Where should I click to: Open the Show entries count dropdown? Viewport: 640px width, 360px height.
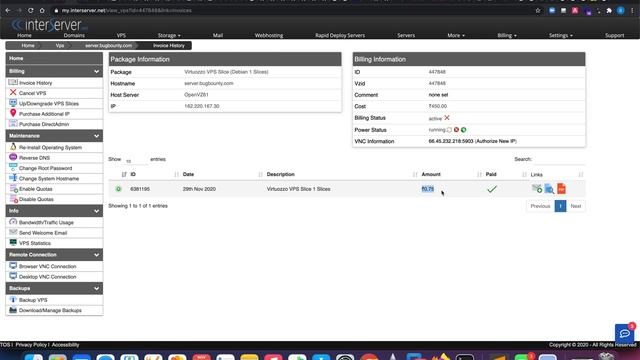135,160
